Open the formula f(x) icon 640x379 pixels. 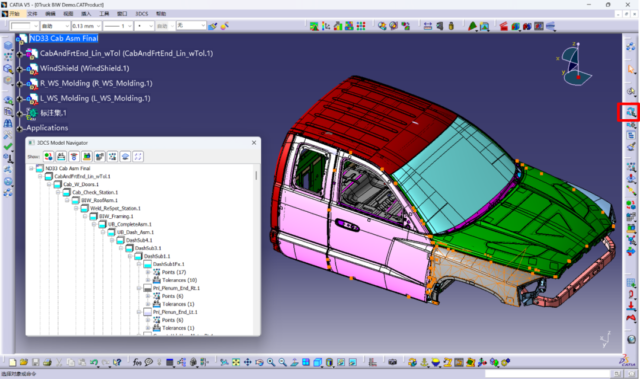137,362
